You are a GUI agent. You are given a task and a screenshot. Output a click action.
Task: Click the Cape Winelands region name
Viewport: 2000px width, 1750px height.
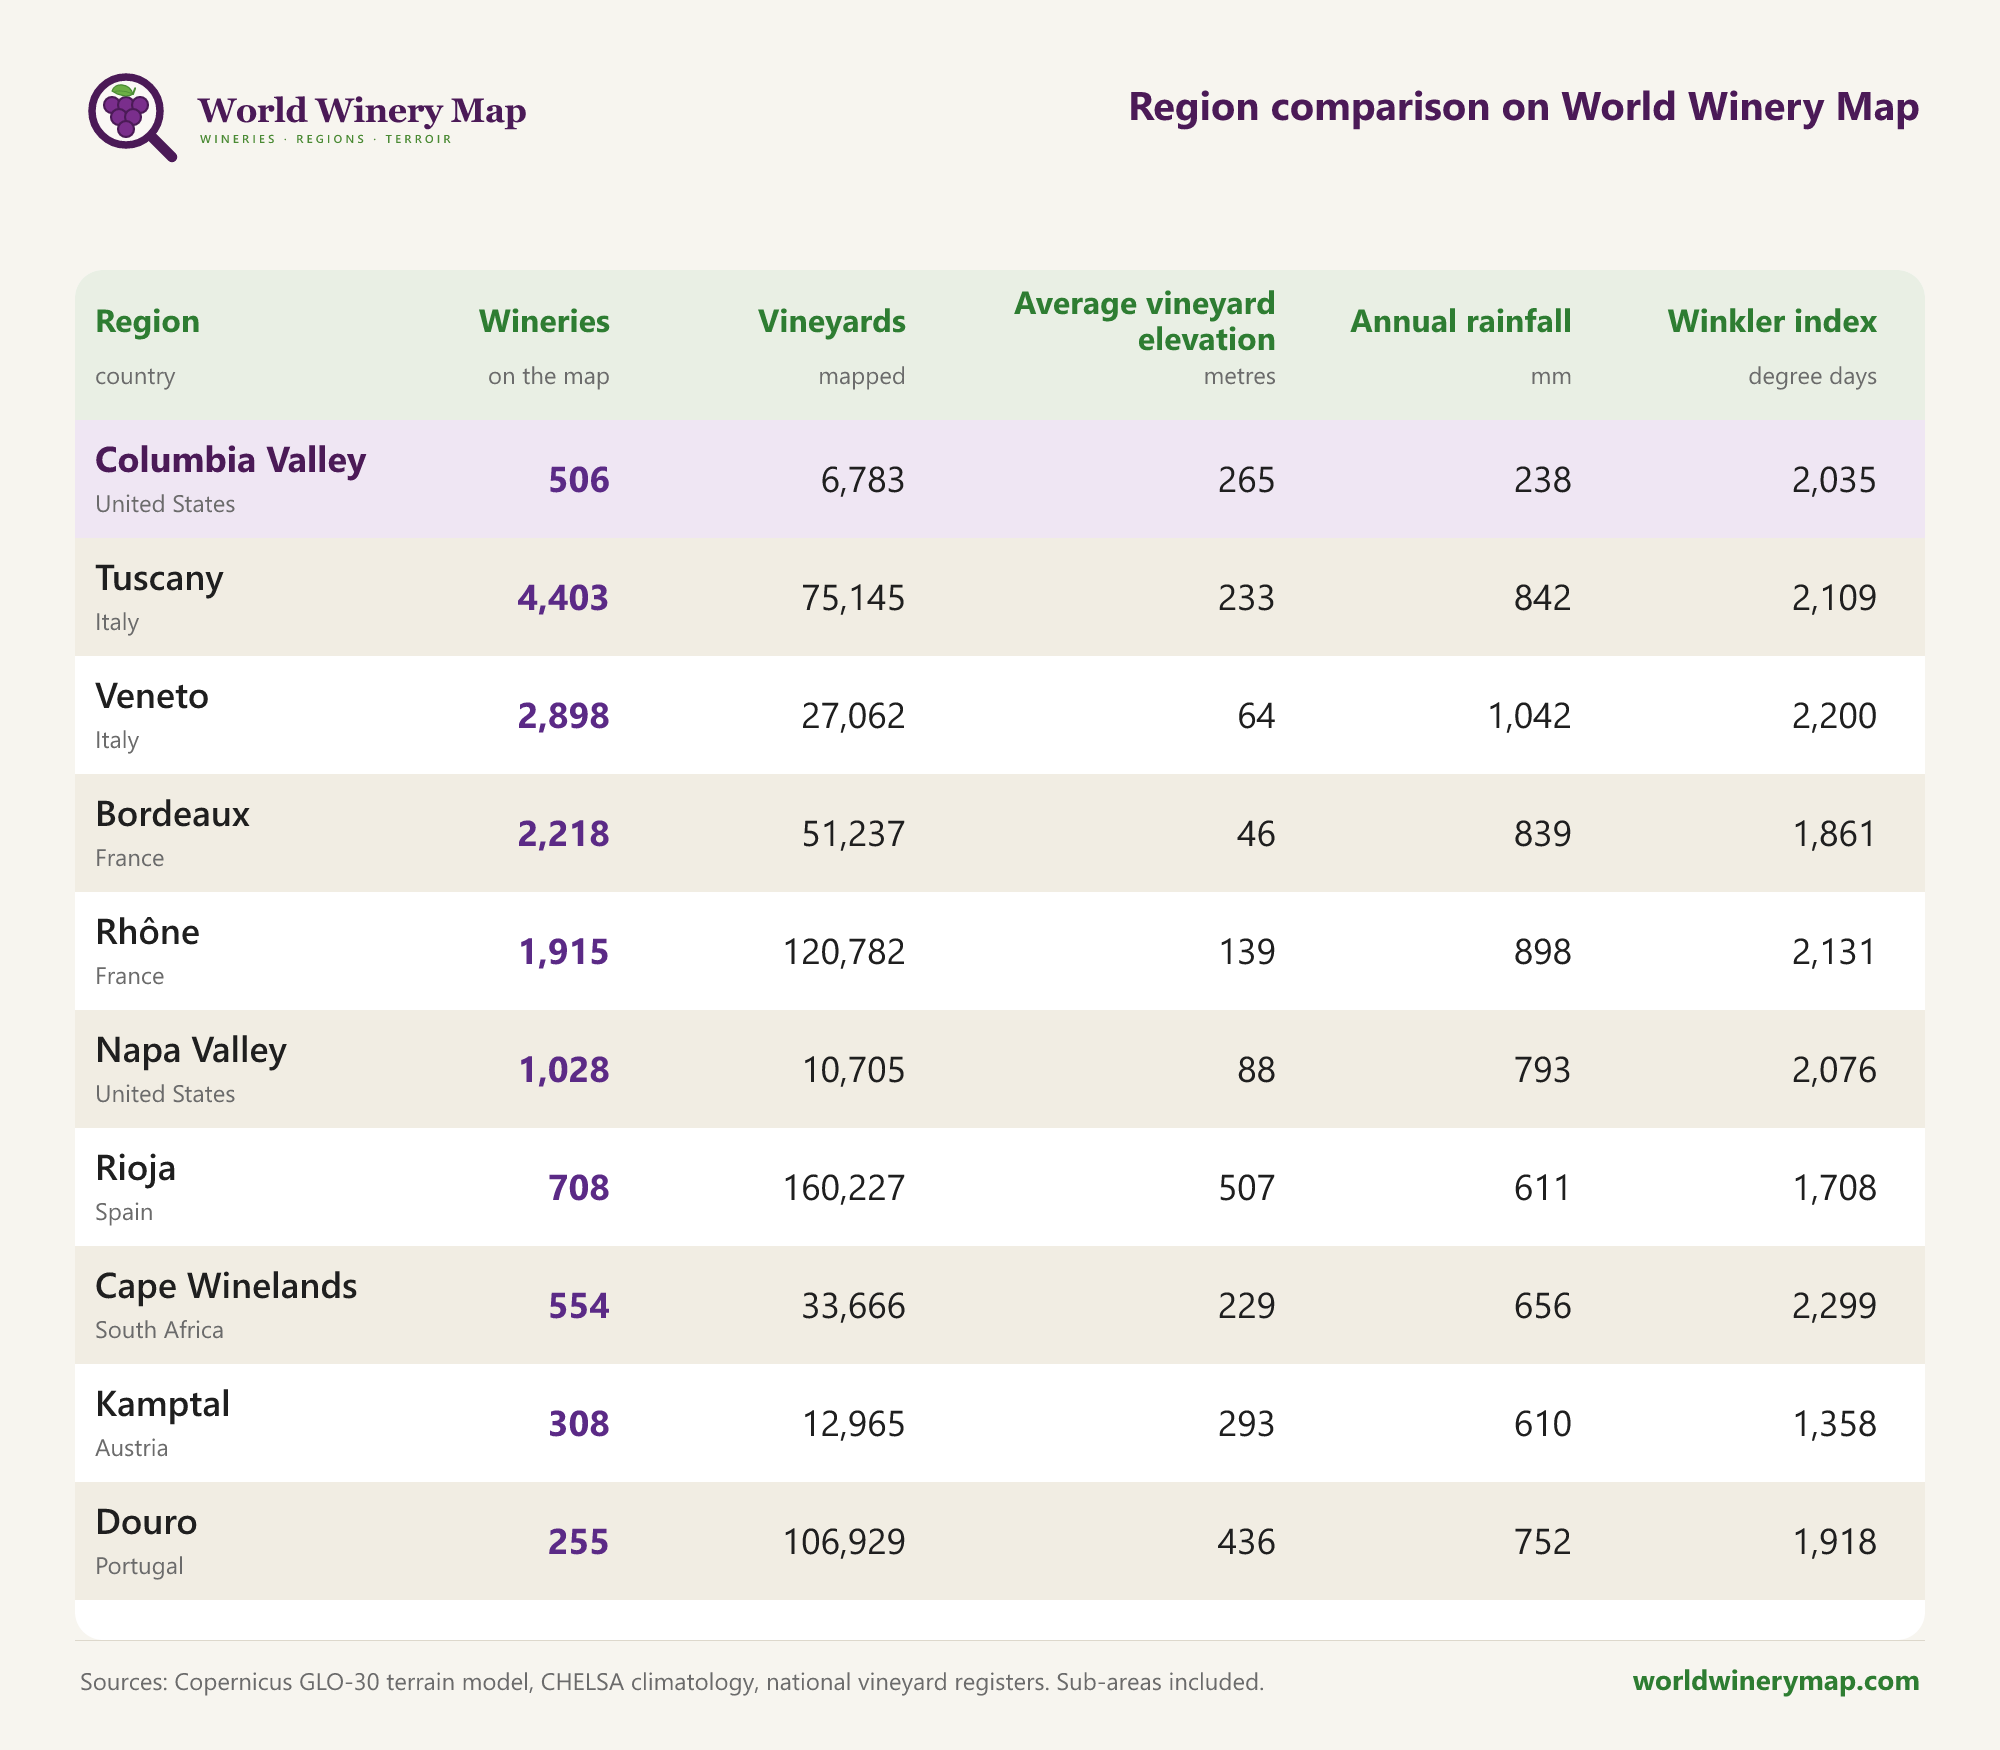tap(226, 1286)
